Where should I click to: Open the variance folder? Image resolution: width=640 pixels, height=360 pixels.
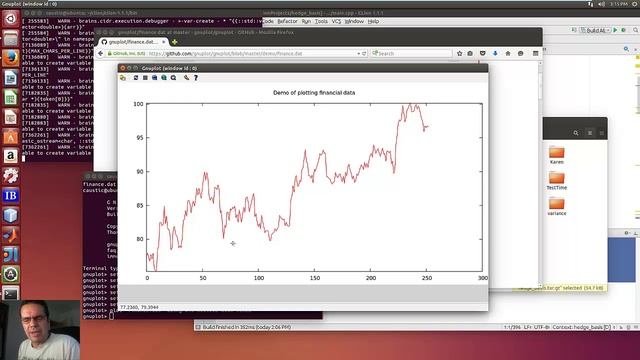click(556, 207)
